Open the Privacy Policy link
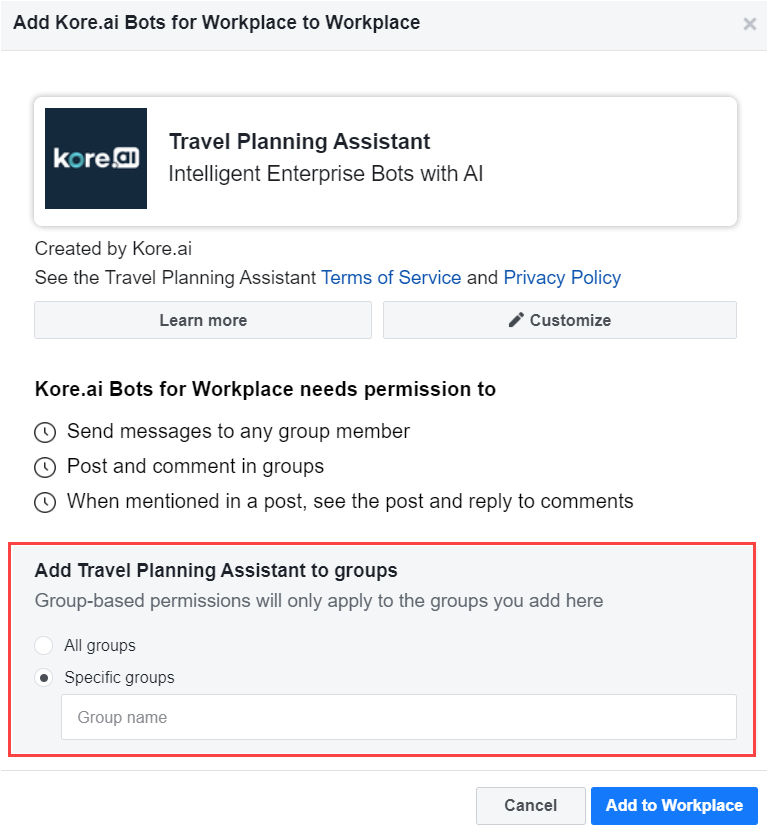Screen dimensions: 768x836 click(x=562, y=277)
